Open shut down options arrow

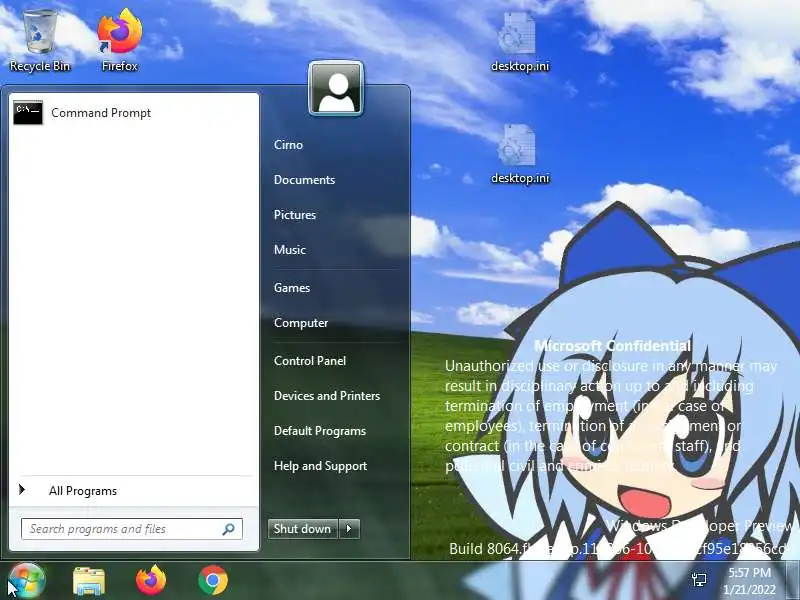(x=349, y=529)
